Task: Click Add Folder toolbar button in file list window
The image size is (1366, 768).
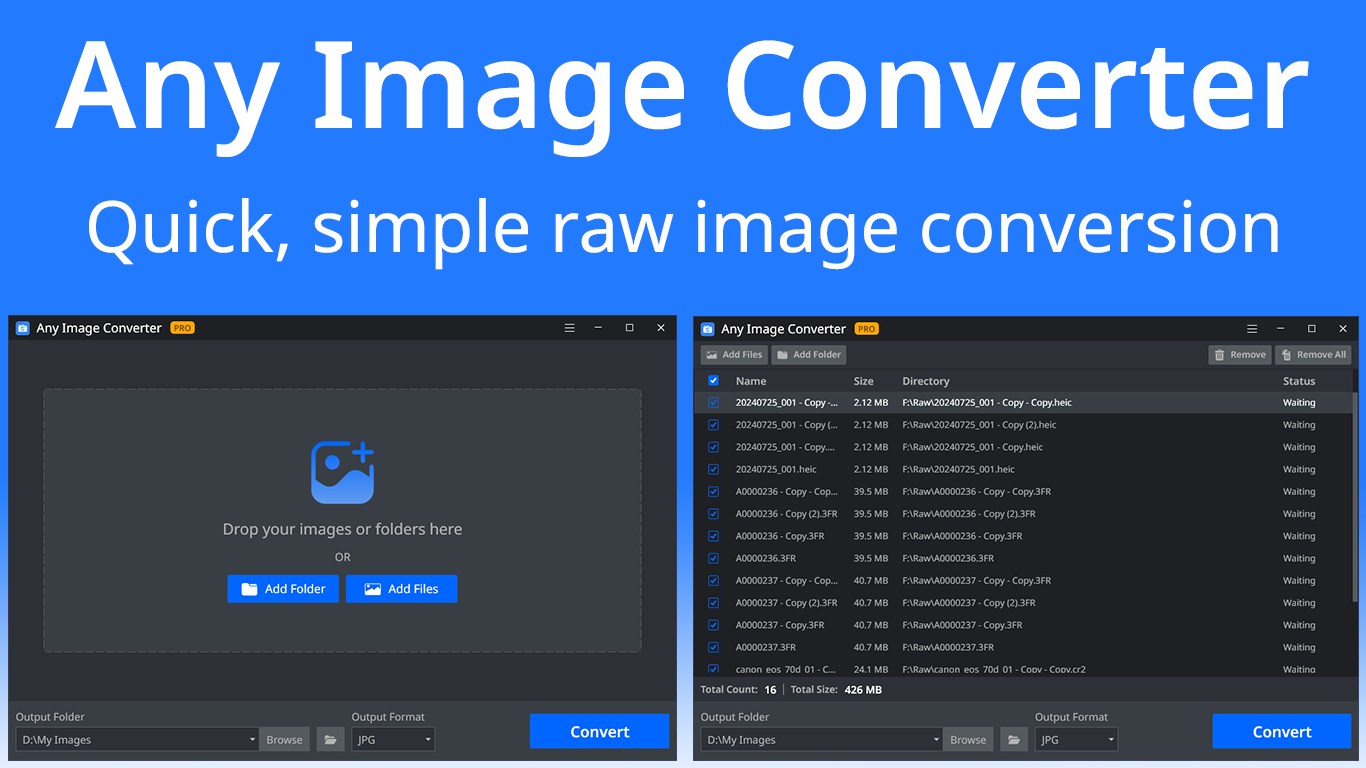Action: [x=809, y=355]
